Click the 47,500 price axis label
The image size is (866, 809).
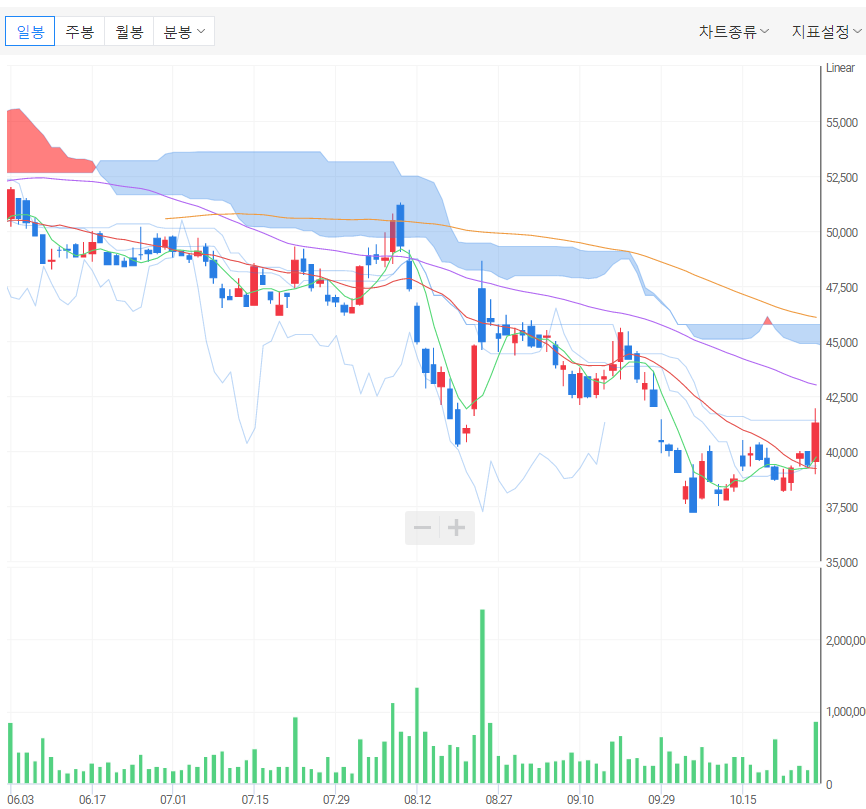point(842,288)
